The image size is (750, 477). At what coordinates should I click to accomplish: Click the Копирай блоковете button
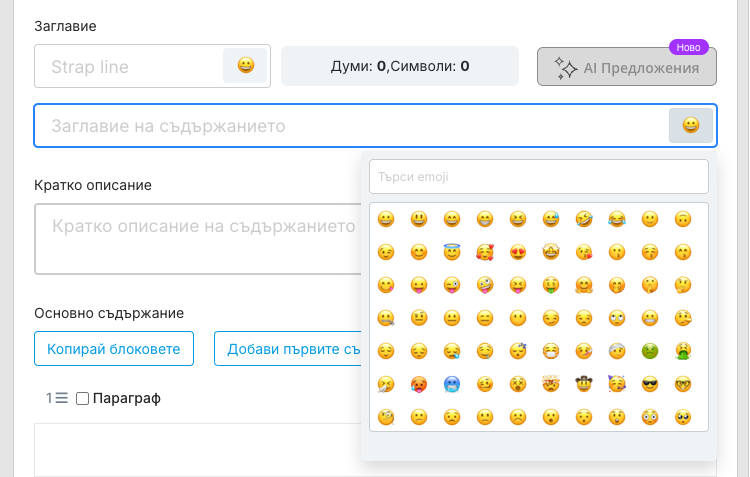(x=114, y=349)
